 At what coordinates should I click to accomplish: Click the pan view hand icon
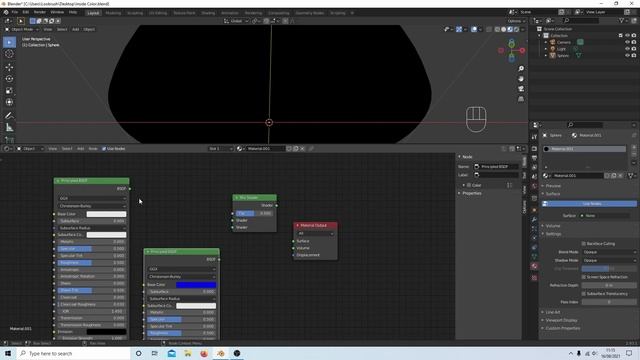tap(521, 79)
